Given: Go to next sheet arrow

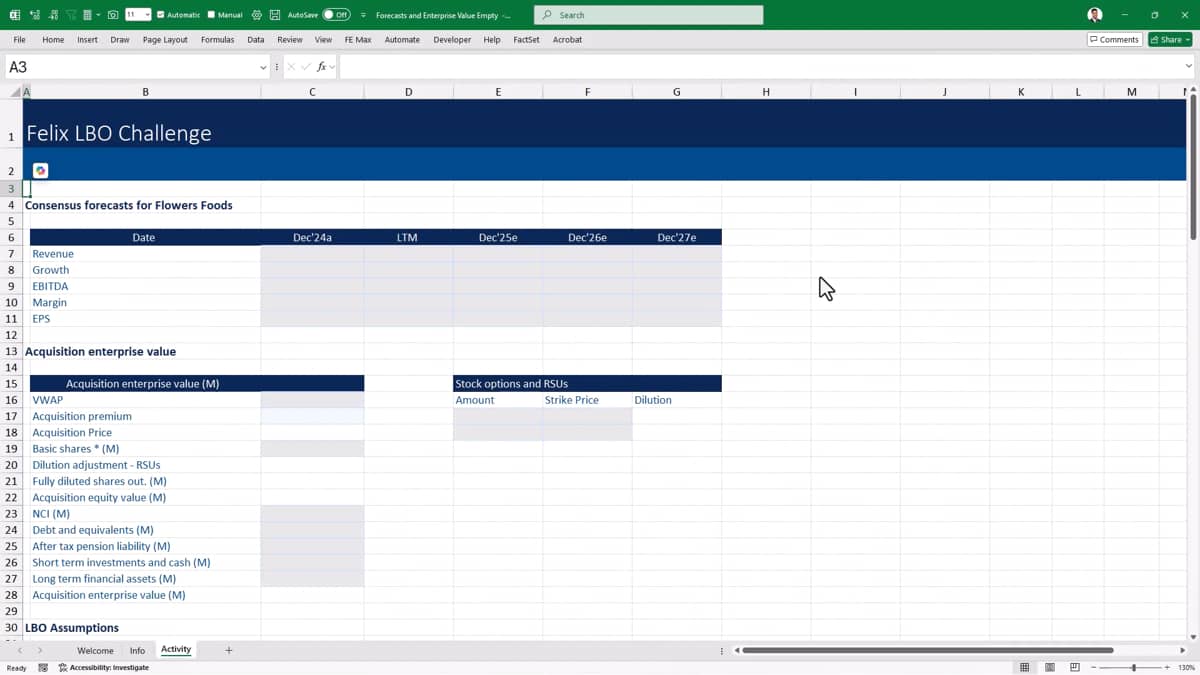Looking at the screenshot, I should 40,650.
